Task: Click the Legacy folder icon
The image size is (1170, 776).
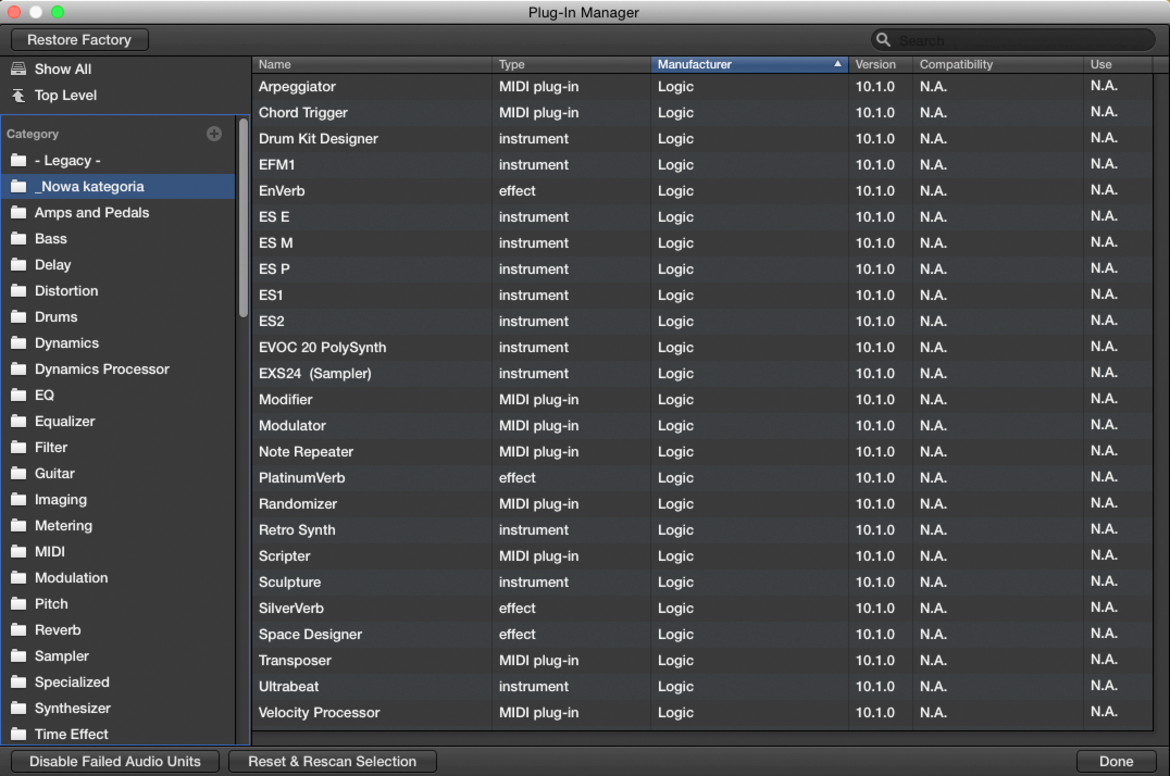Action: (19, 160)
